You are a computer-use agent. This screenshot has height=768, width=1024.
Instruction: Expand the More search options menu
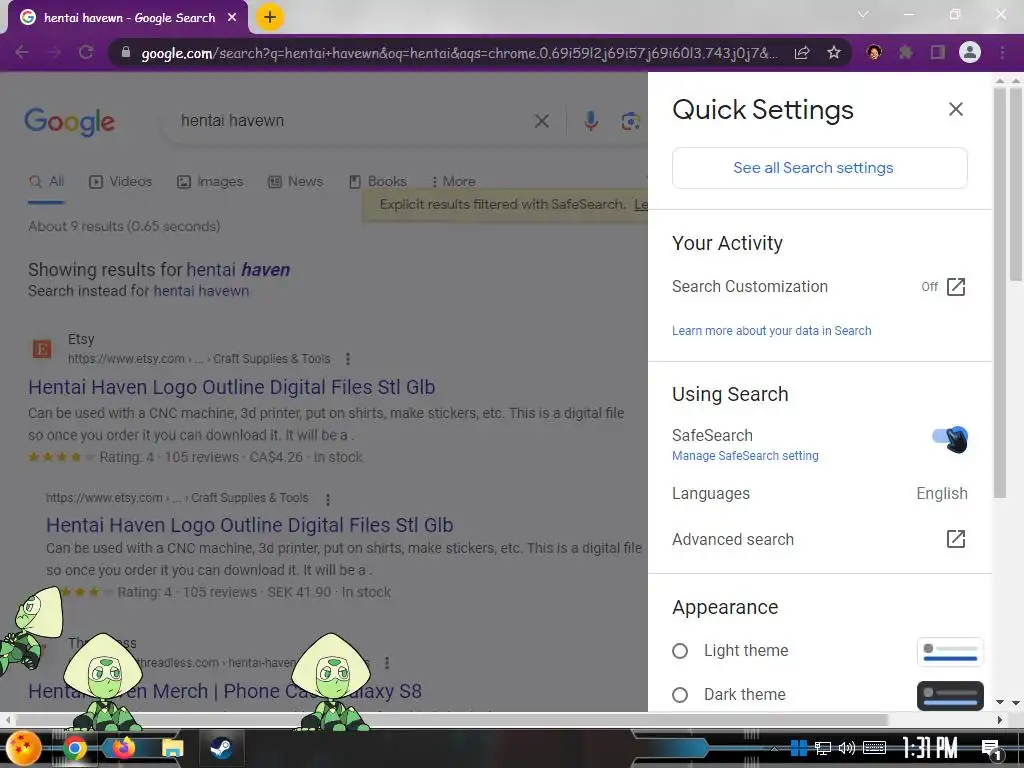(x=453, y=182)
